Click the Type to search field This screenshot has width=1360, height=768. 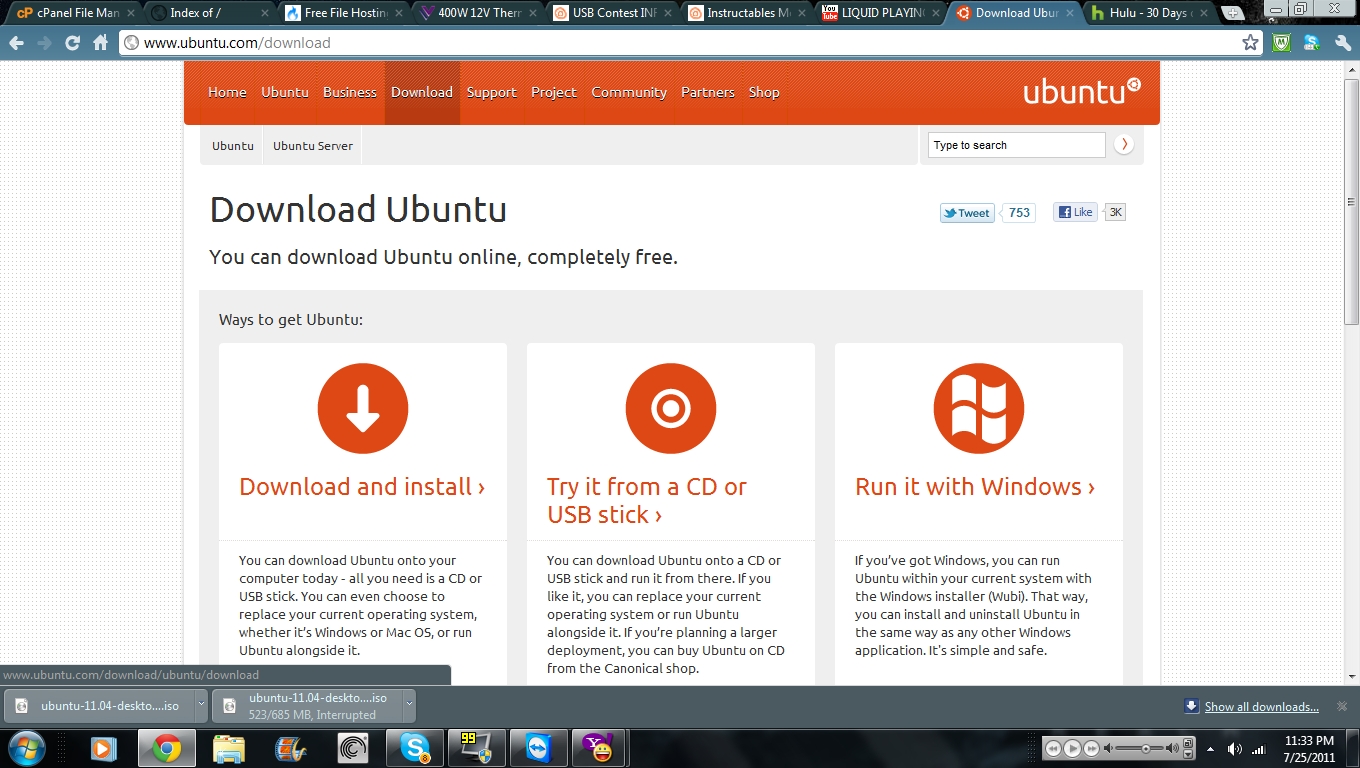click(1016, 145)
